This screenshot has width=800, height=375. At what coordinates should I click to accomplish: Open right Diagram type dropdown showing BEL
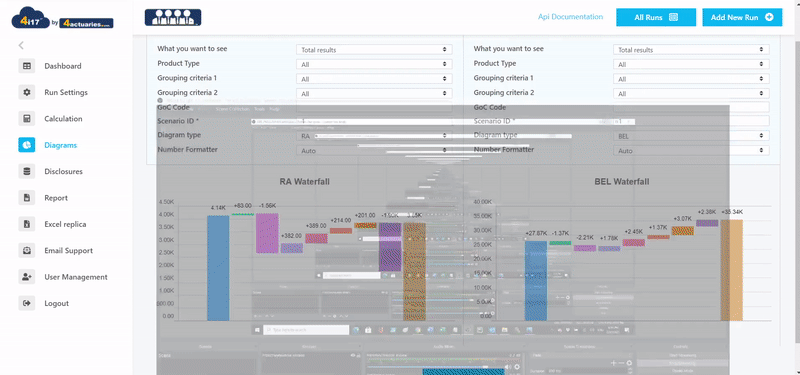(691, 136)
